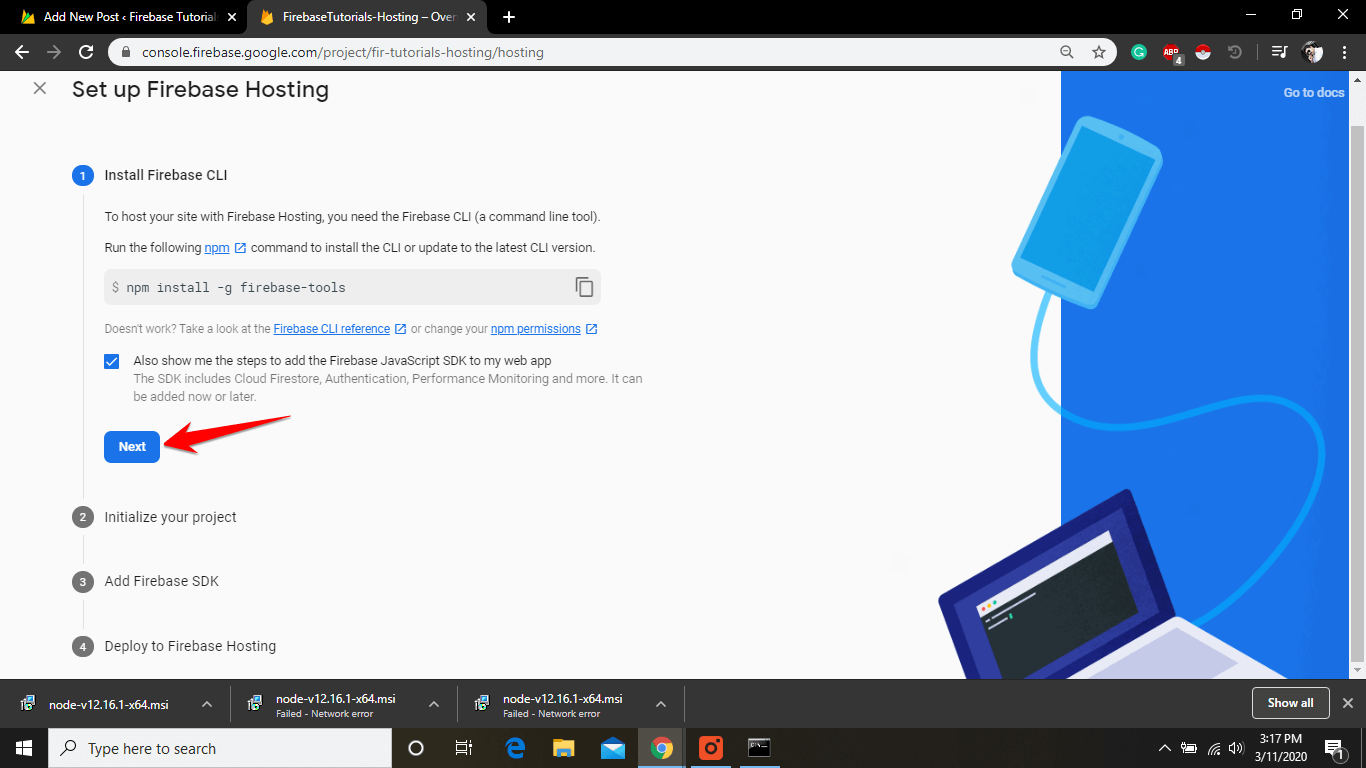
Task: Go forward in browser history
Action: tap(54, 52)
